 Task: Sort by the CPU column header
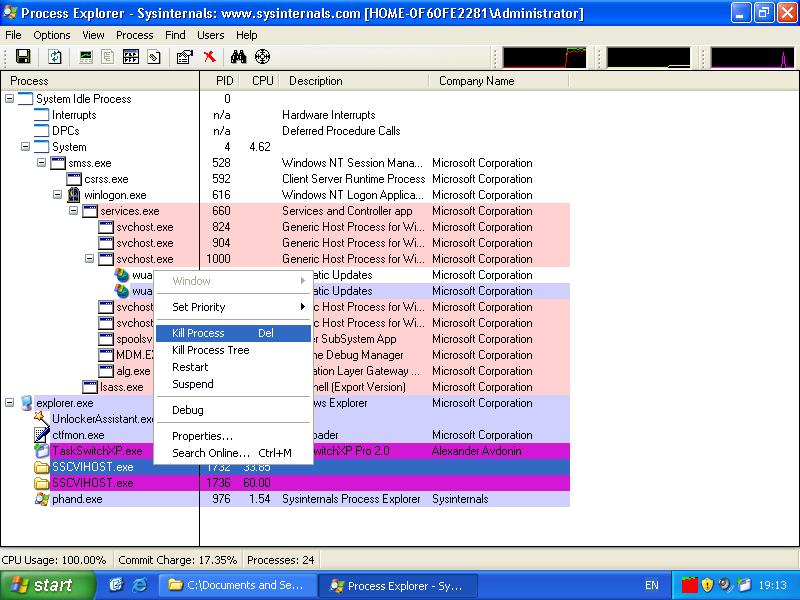coord(260,81)
